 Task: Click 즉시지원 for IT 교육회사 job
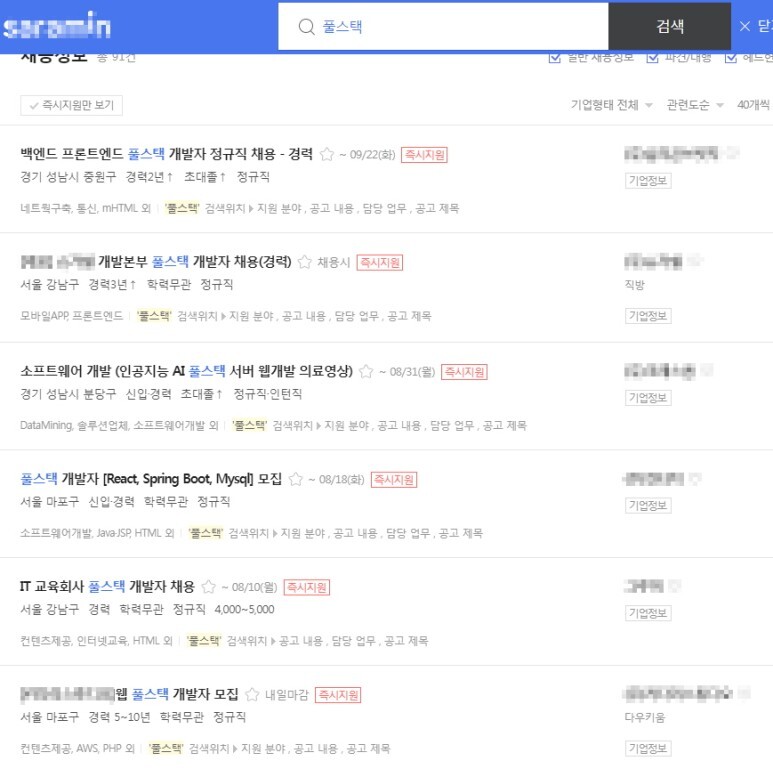click(307, 587)
